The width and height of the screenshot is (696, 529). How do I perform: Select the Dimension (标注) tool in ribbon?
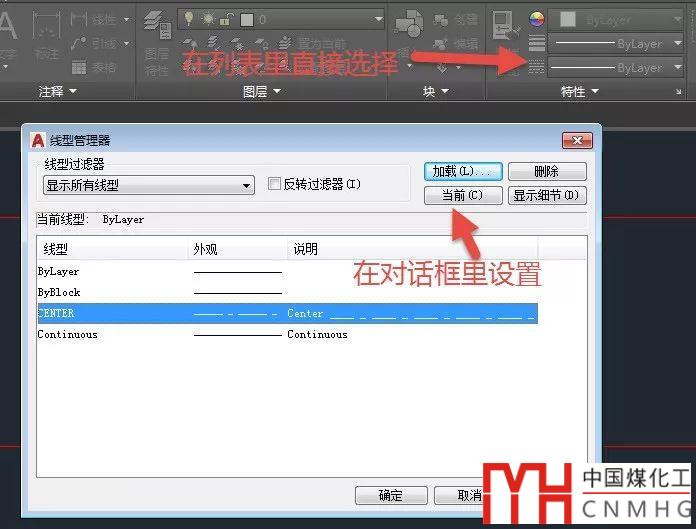(x=46, y=38)
